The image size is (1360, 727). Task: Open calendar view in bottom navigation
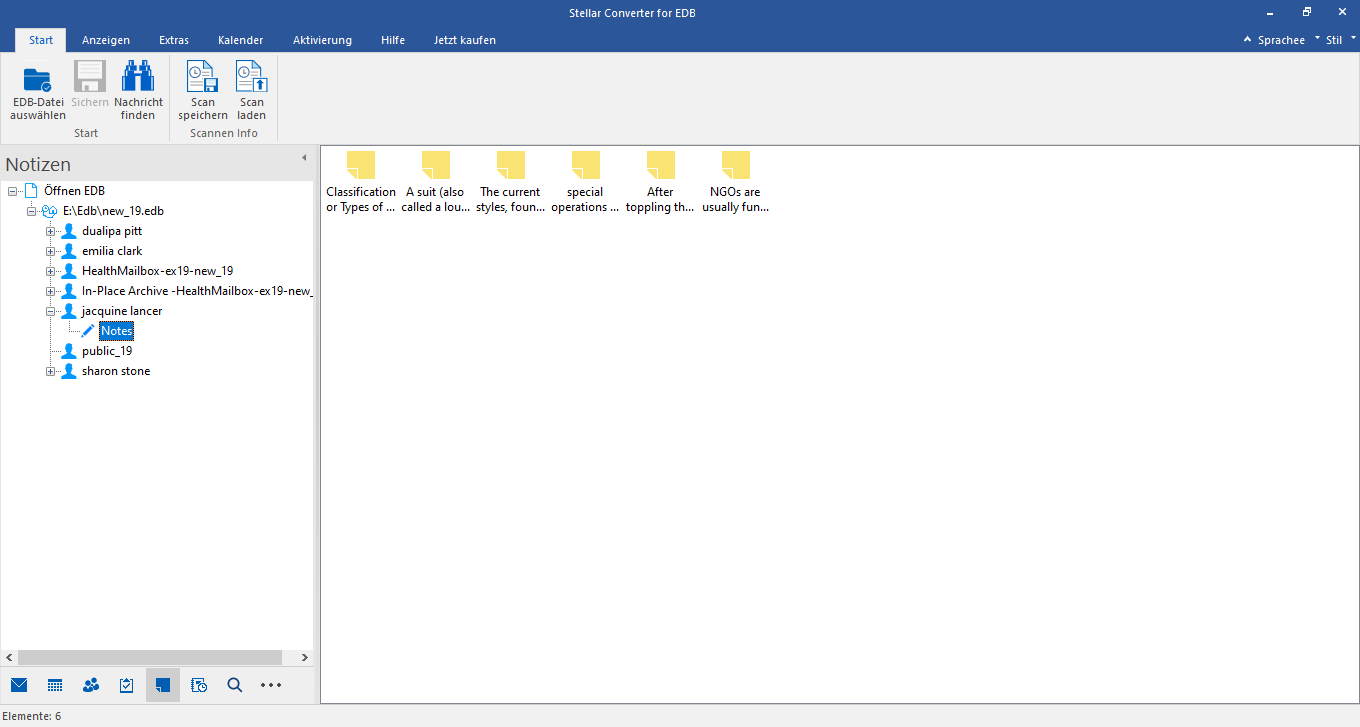(55, 685)
